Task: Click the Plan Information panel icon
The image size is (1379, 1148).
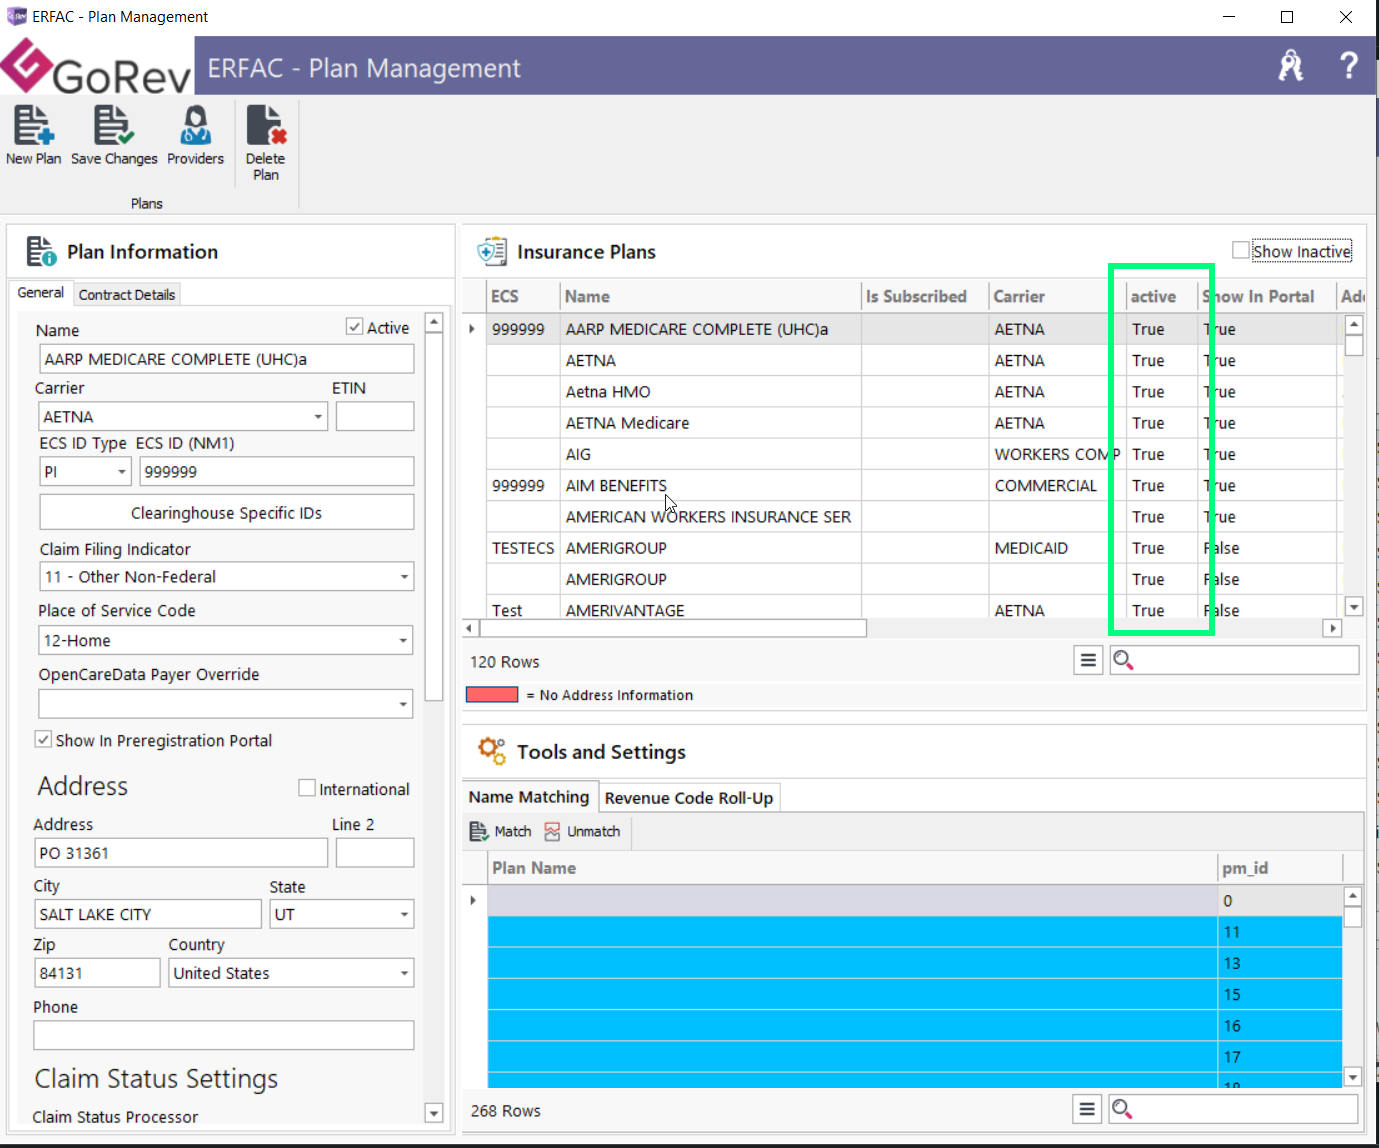Action: [x=41, y=251]
